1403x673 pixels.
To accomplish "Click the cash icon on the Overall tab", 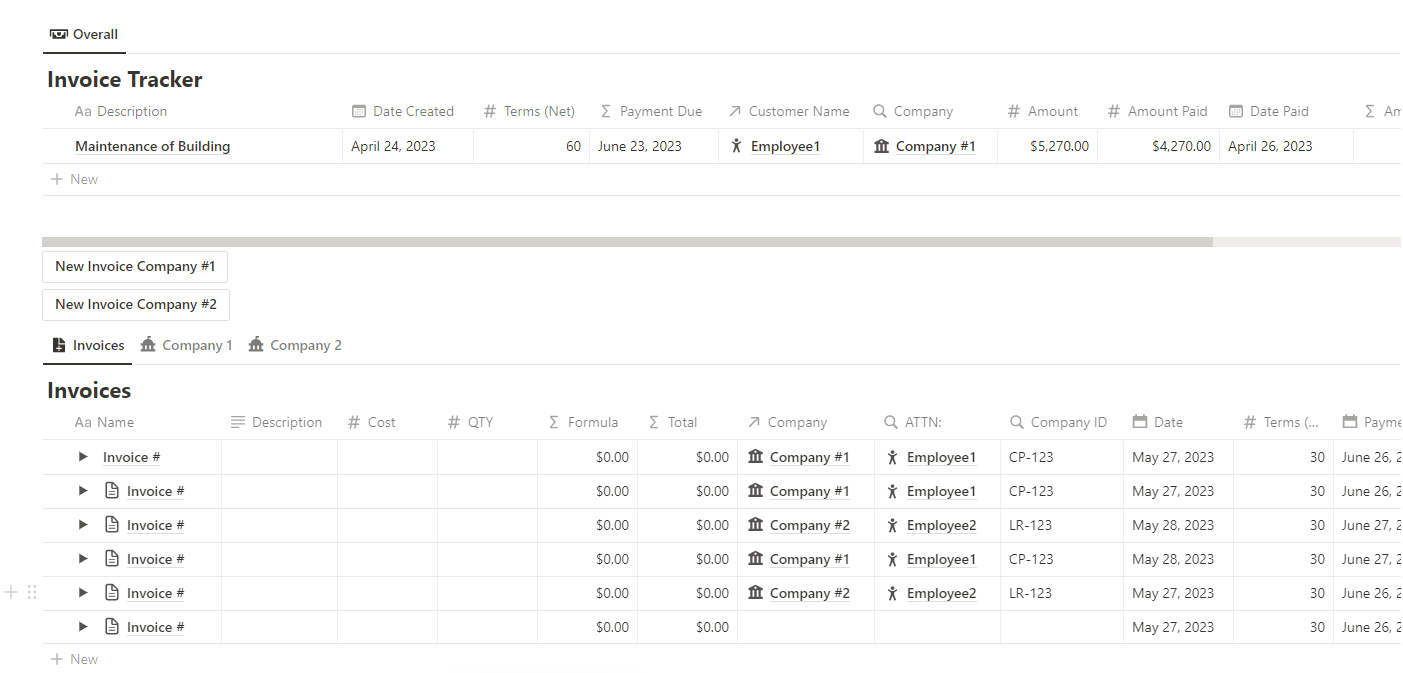I will [x=59, y=34].
